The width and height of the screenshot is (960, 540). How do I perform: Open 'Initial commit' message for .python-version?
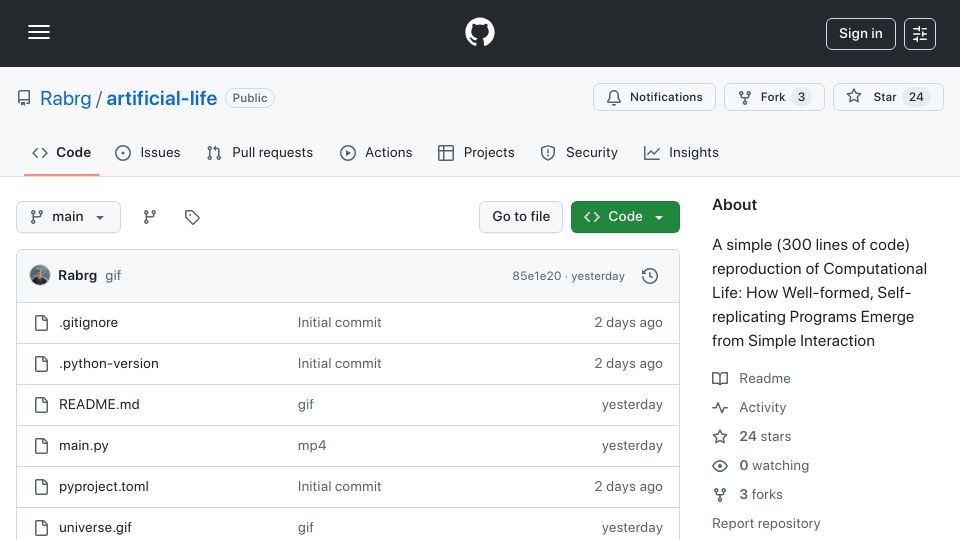point(339,364)
